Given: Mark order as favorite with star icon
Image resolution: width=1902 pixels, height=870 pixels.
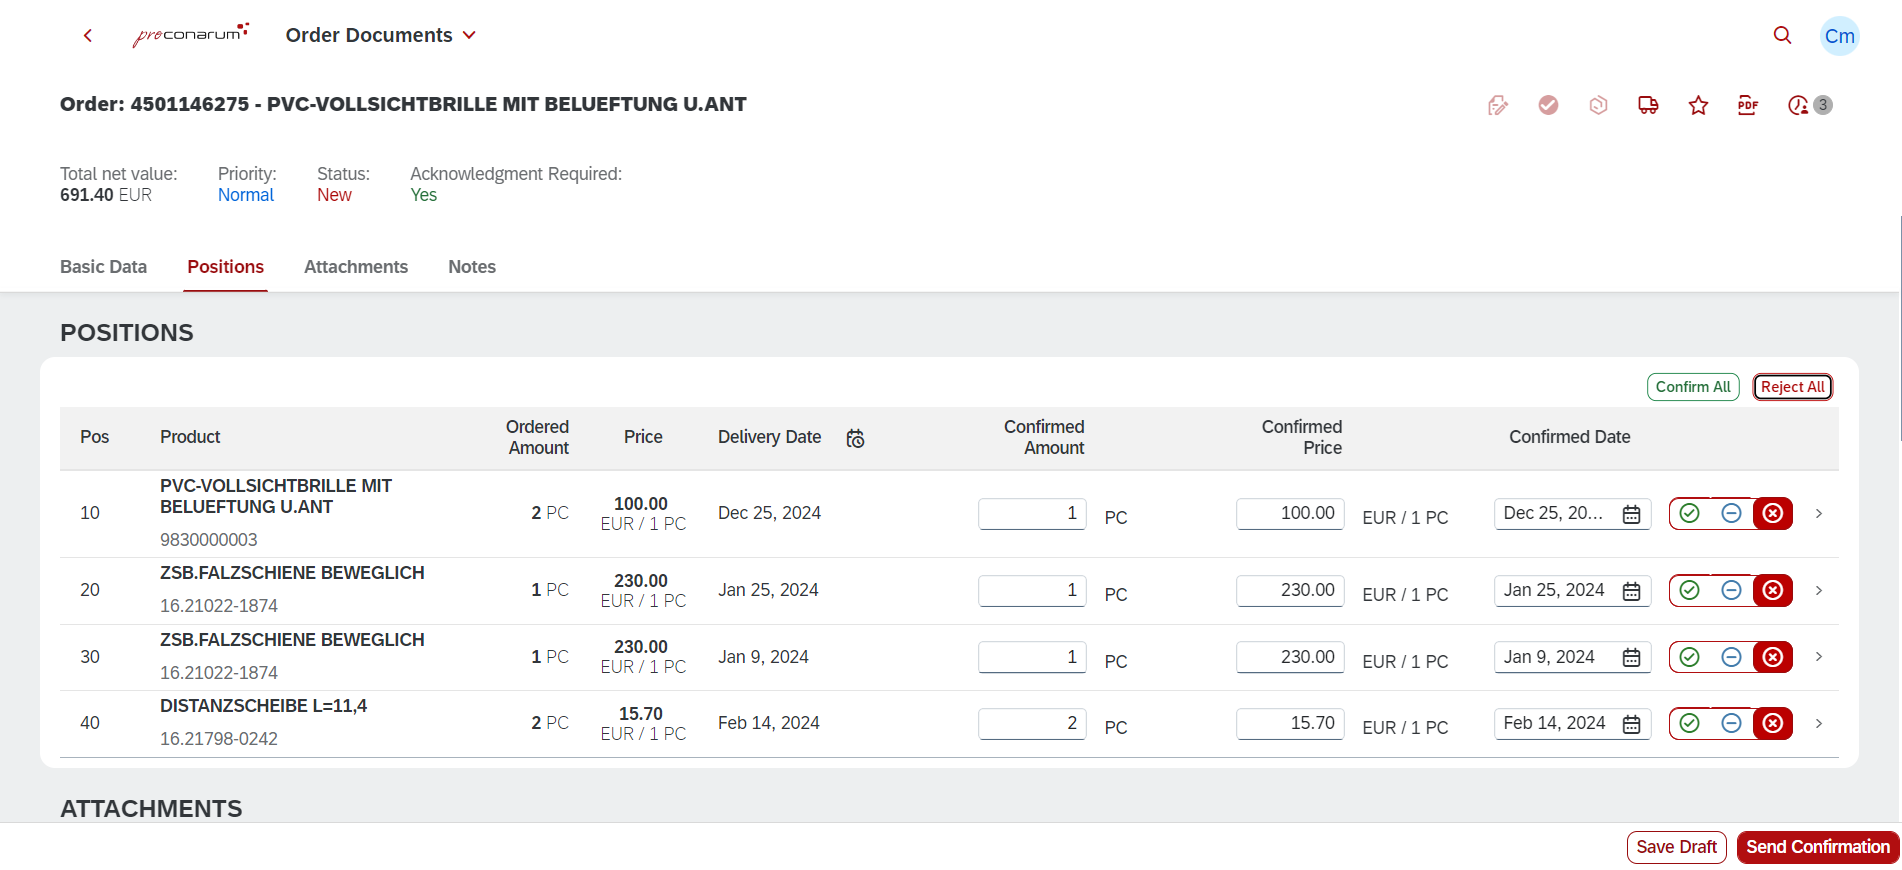Looking at the screenshot, I should [1698, 105].
